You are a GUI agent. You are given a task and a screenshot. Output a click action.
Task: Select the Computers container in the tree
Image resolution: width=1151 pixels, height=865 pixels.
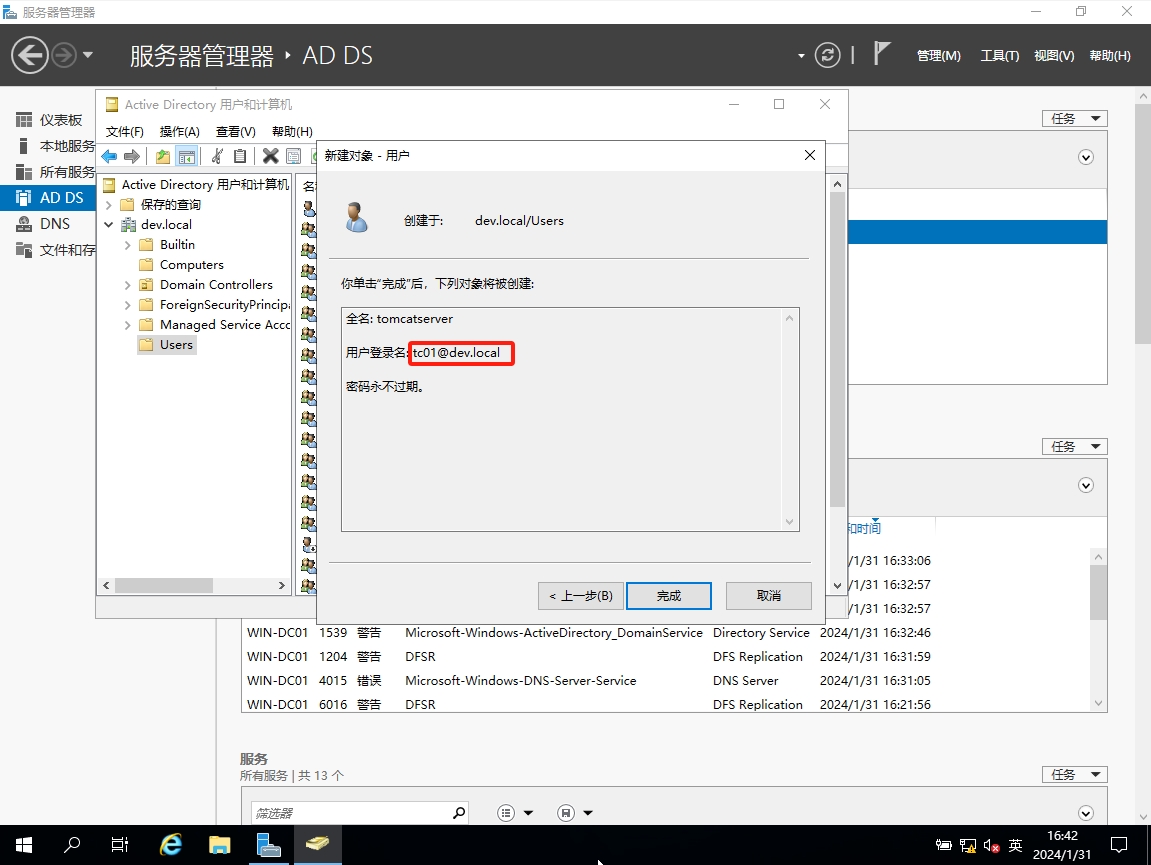coord(191,265)
